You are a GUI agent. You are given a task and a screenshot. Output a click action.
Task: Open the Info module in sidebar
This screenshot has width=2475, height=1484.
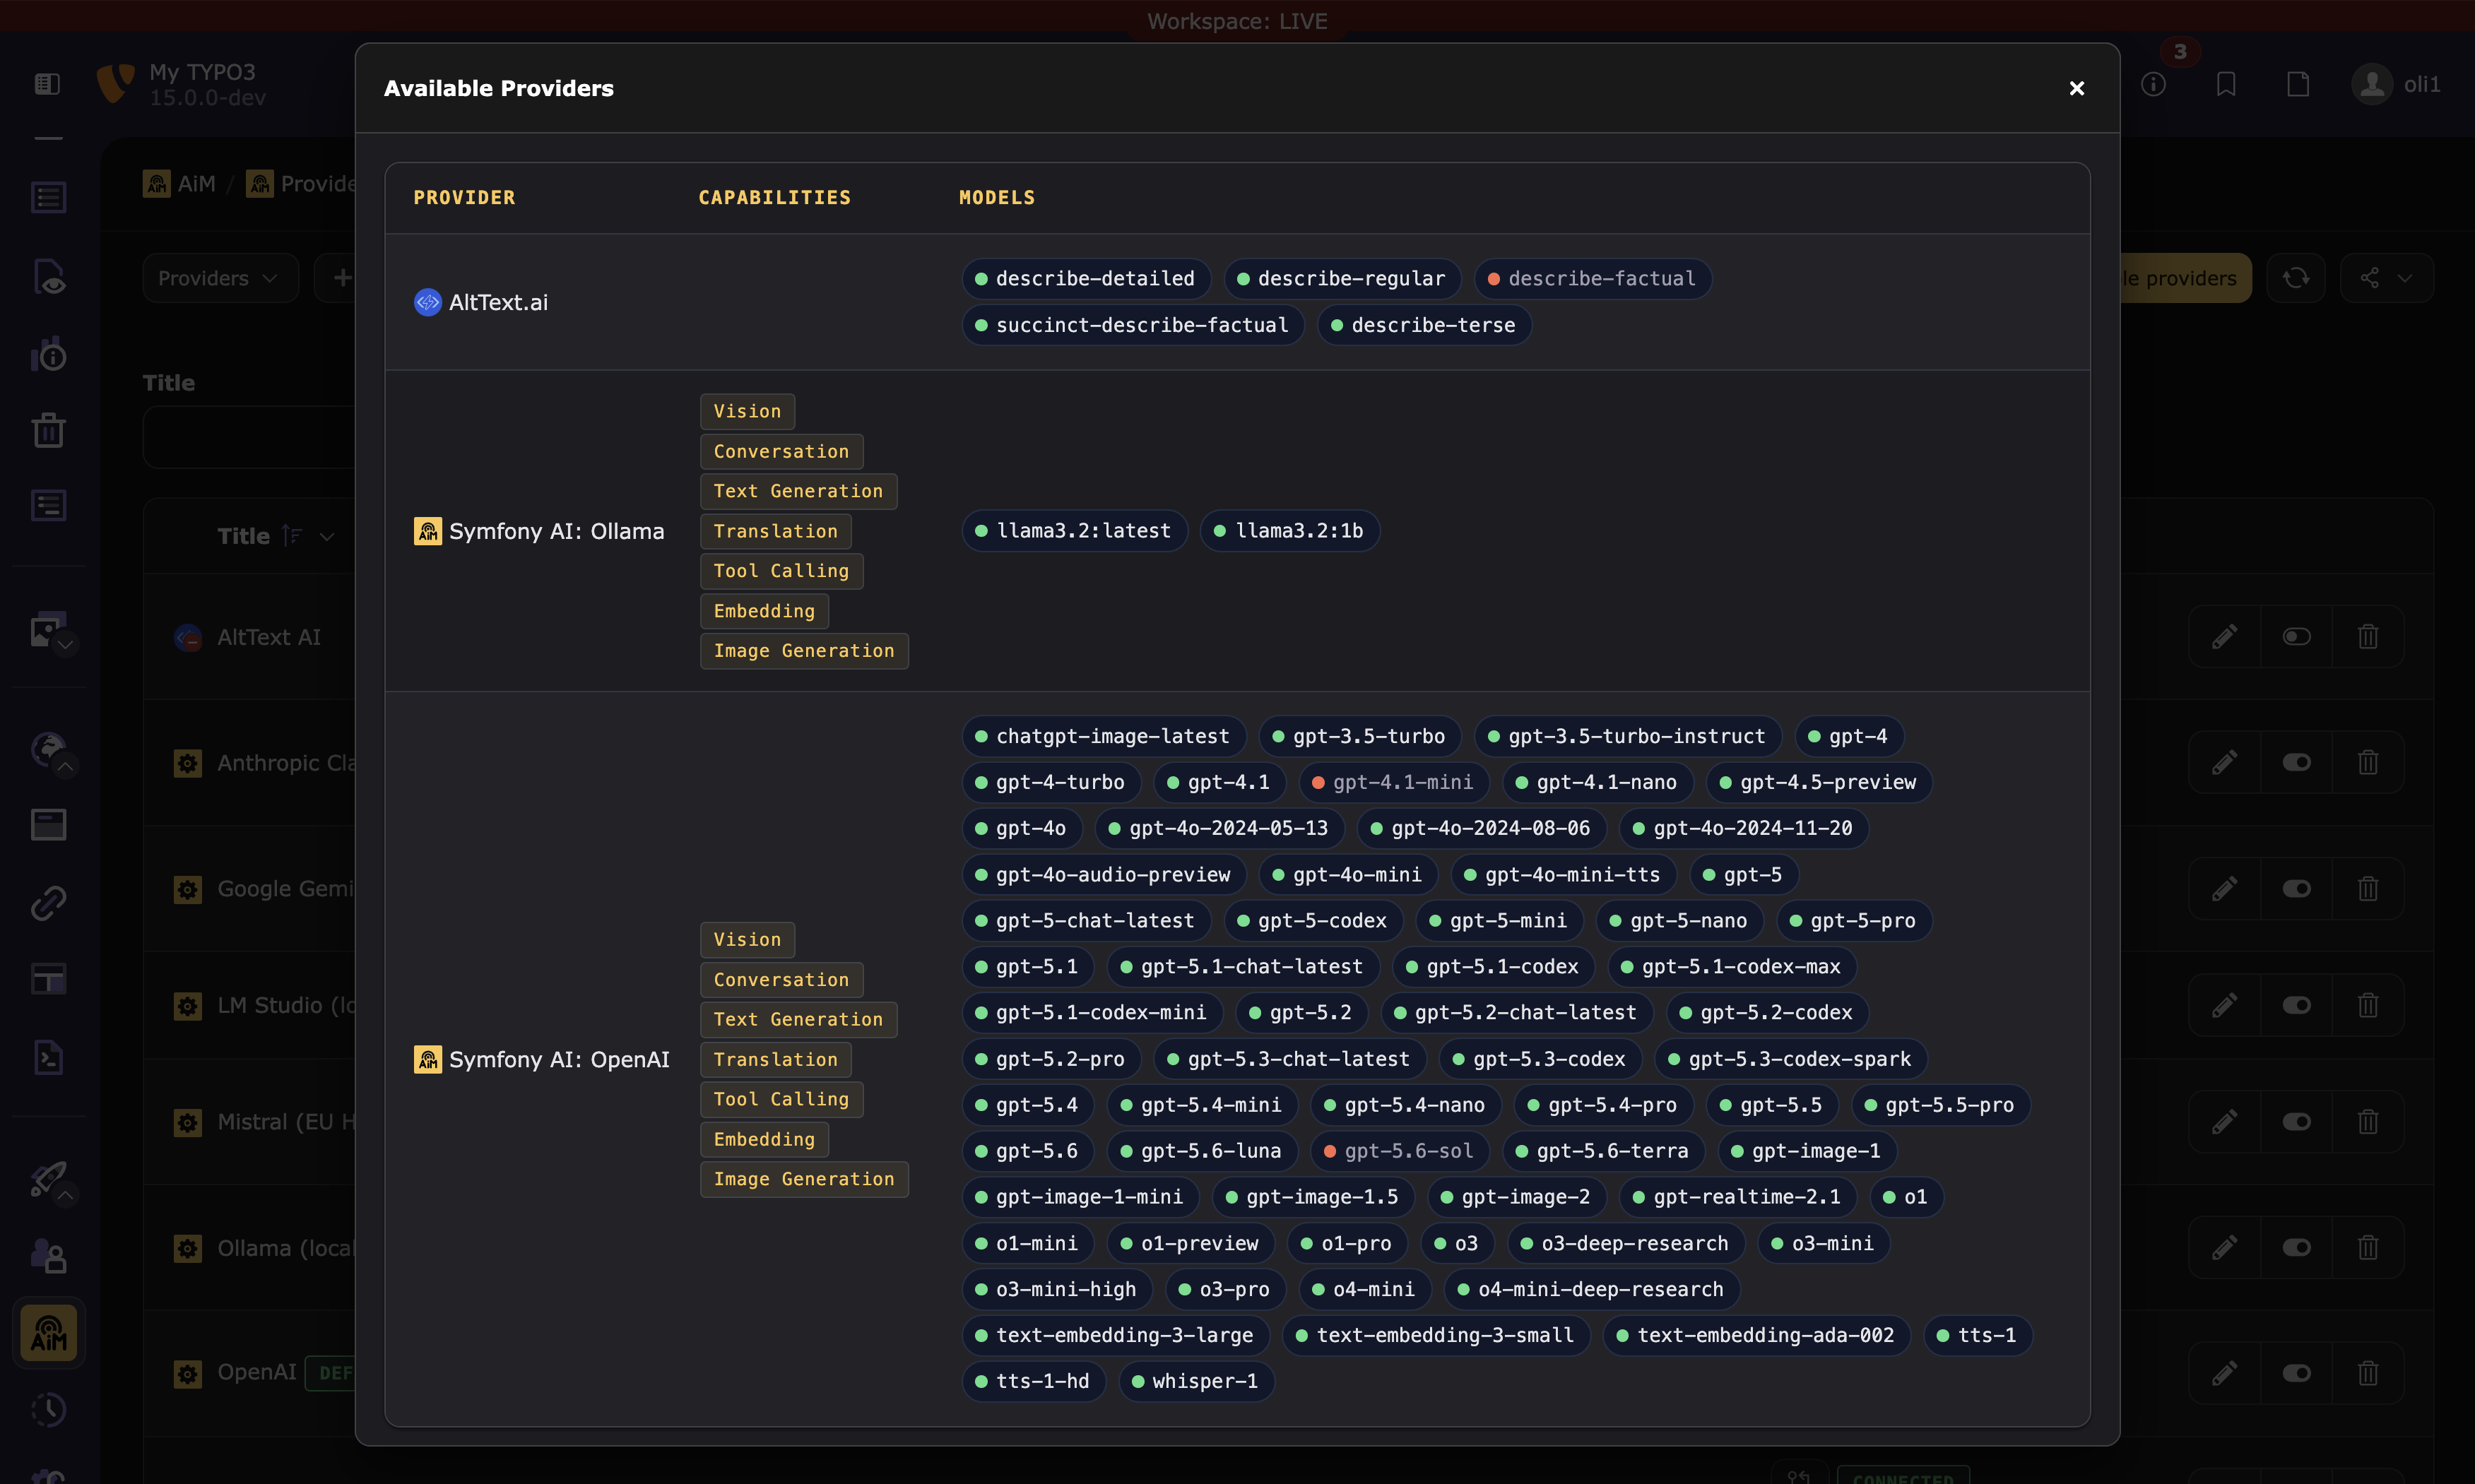[x=48, y=354]
